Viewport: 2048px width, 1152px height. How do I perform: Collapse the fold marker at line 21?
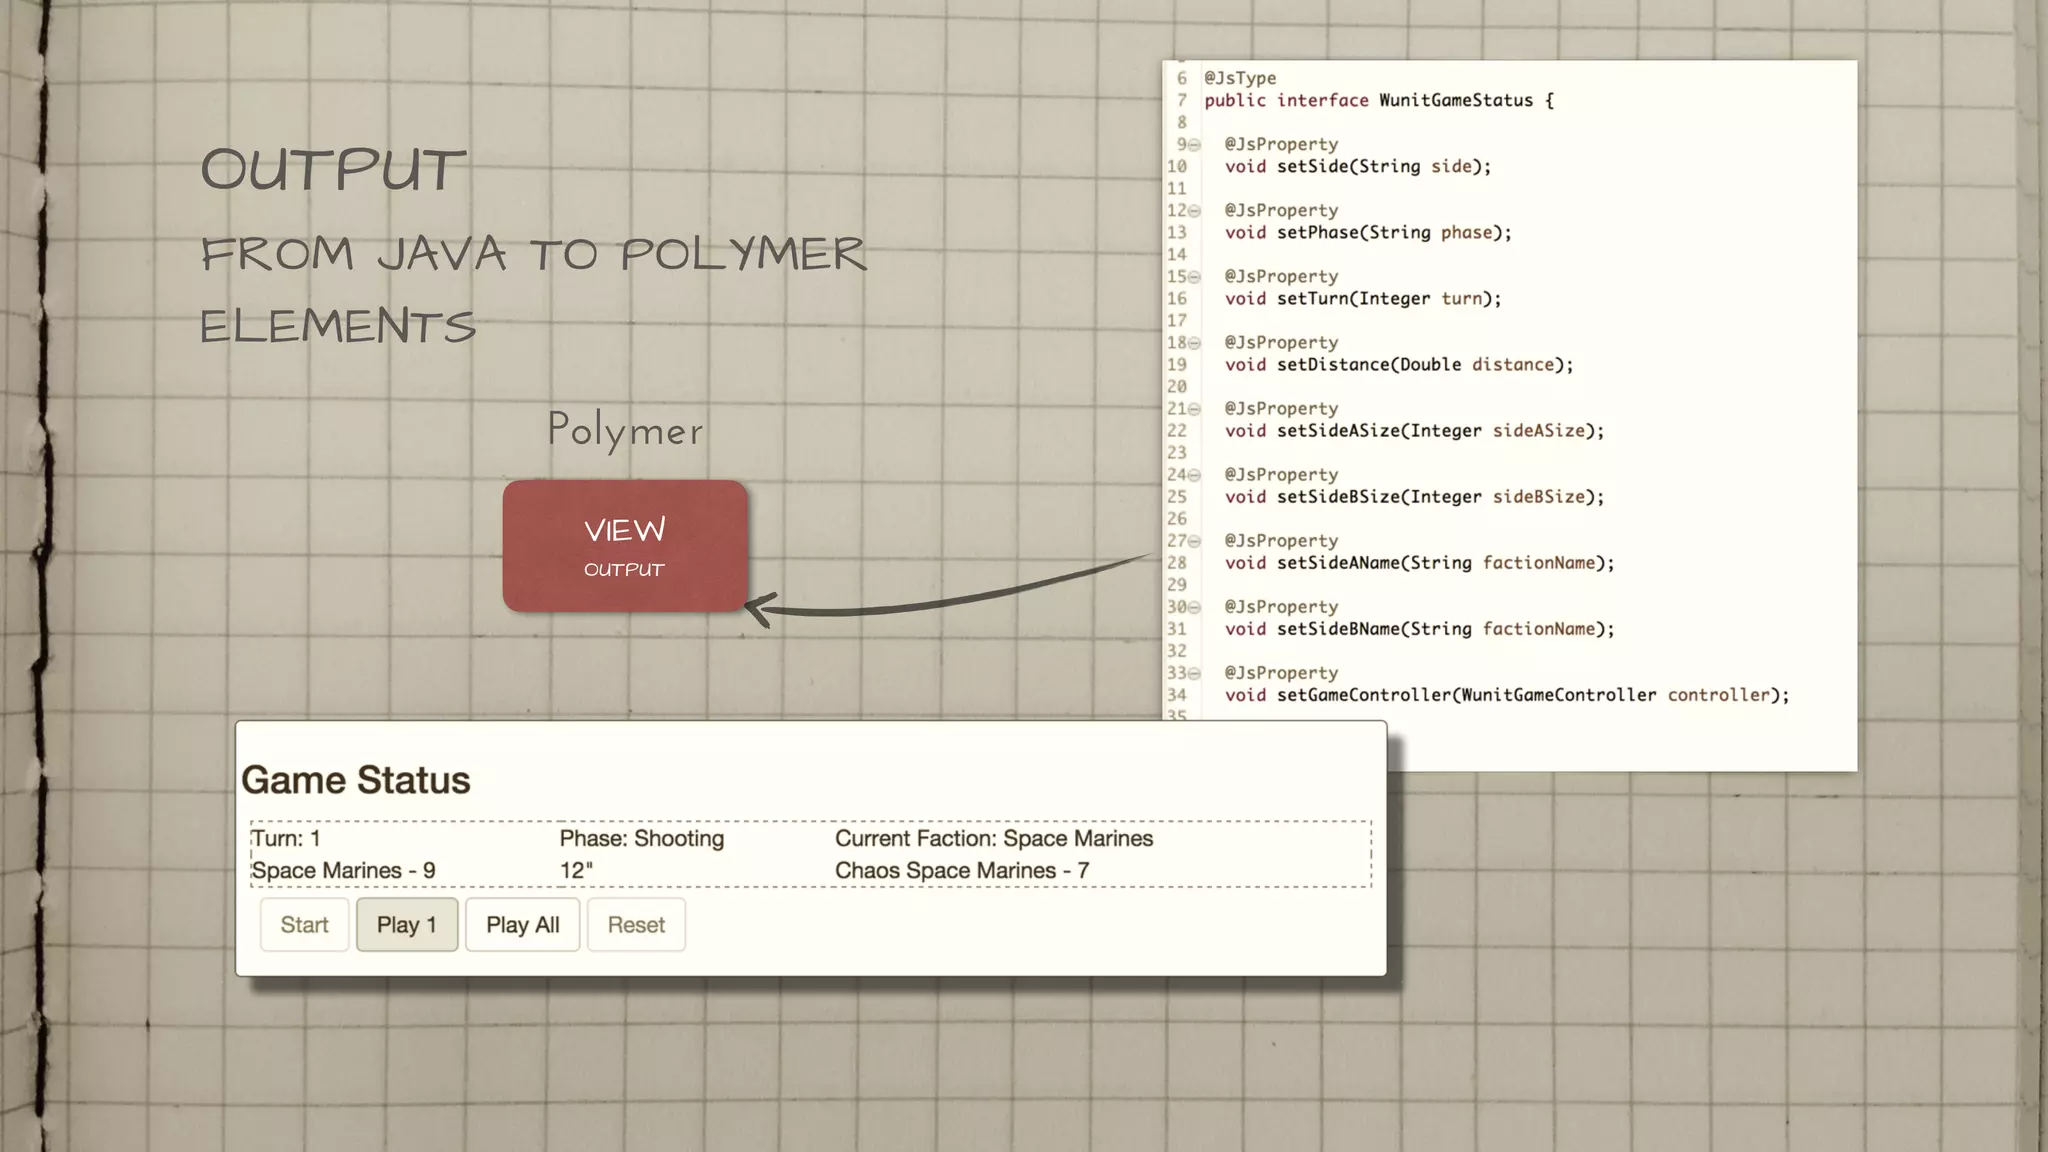click(1194, 409)
